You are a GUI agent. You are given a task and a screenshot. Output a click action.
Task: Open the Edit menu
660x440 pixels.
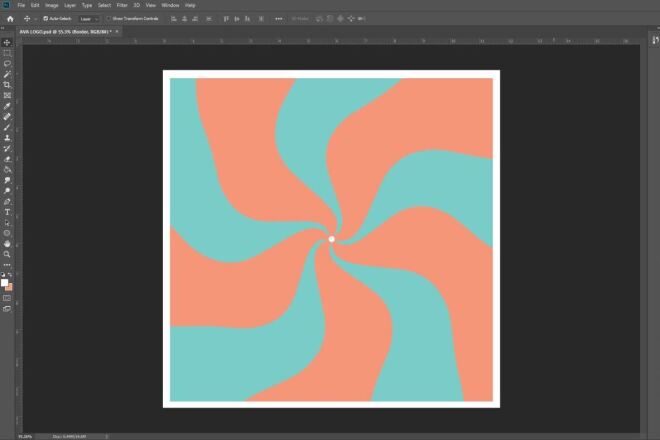pyautogui.click(x=35, y=5)
